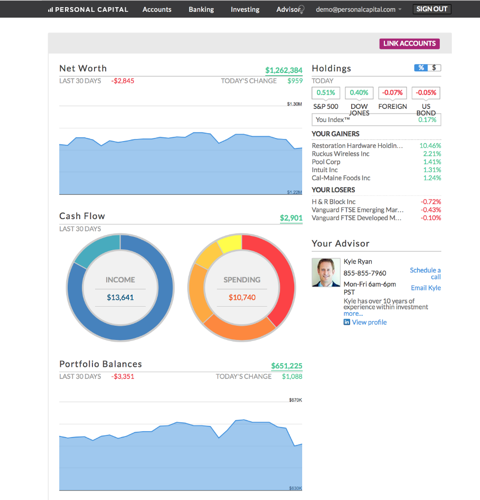Open H & R Block Inc loser row
The width and height of the screenshot is (480, 500).
point(376,202)
